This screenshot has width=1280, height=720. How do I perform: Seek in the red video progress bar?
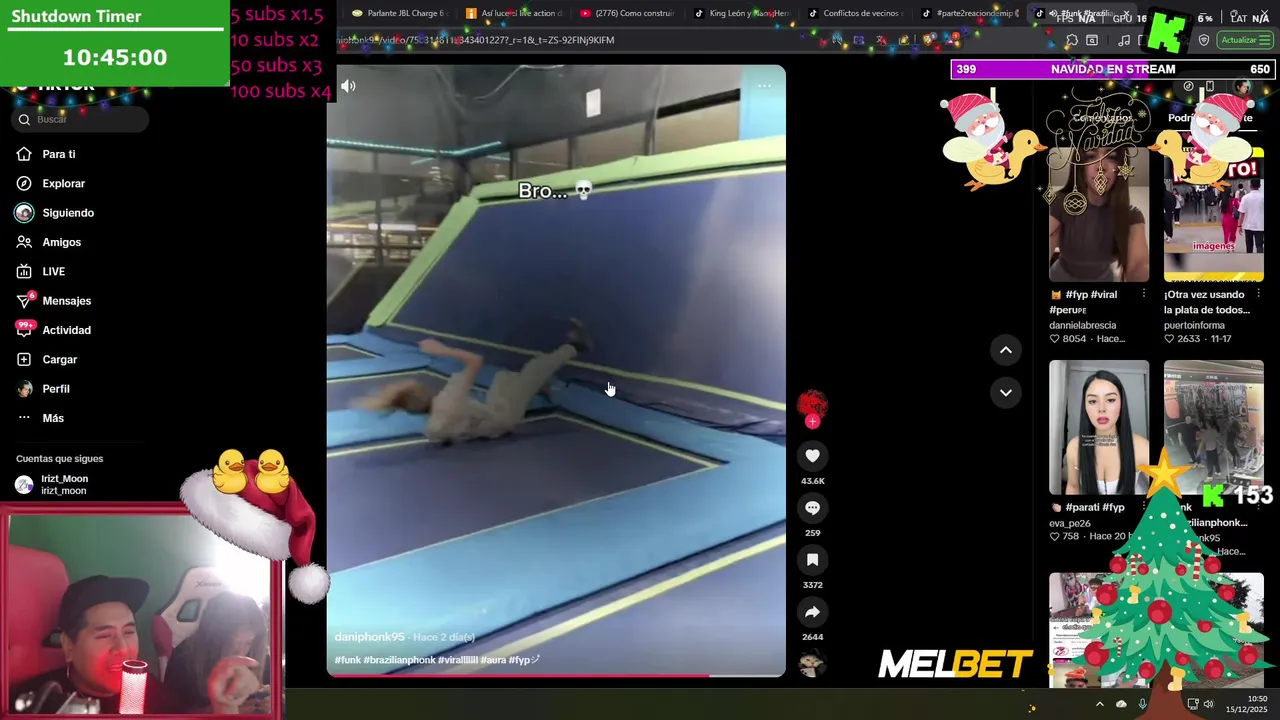pos(556,675)
